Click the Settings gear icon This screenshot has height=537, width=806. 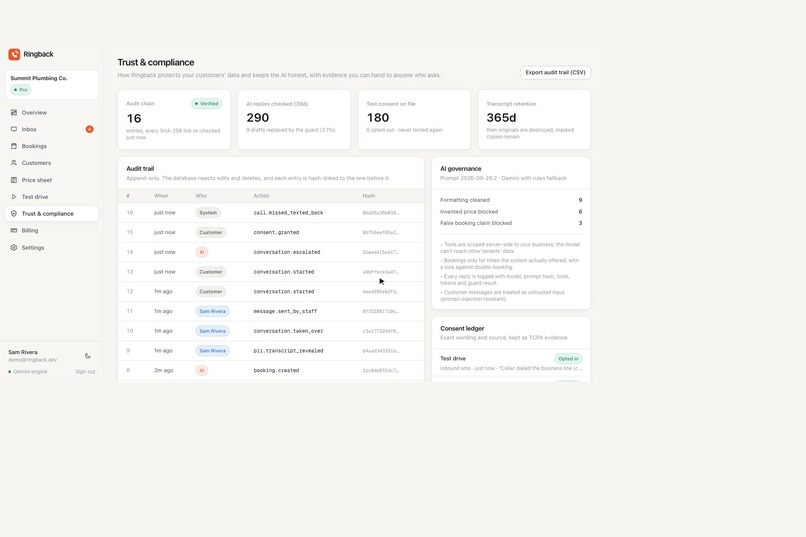(14, 248)
